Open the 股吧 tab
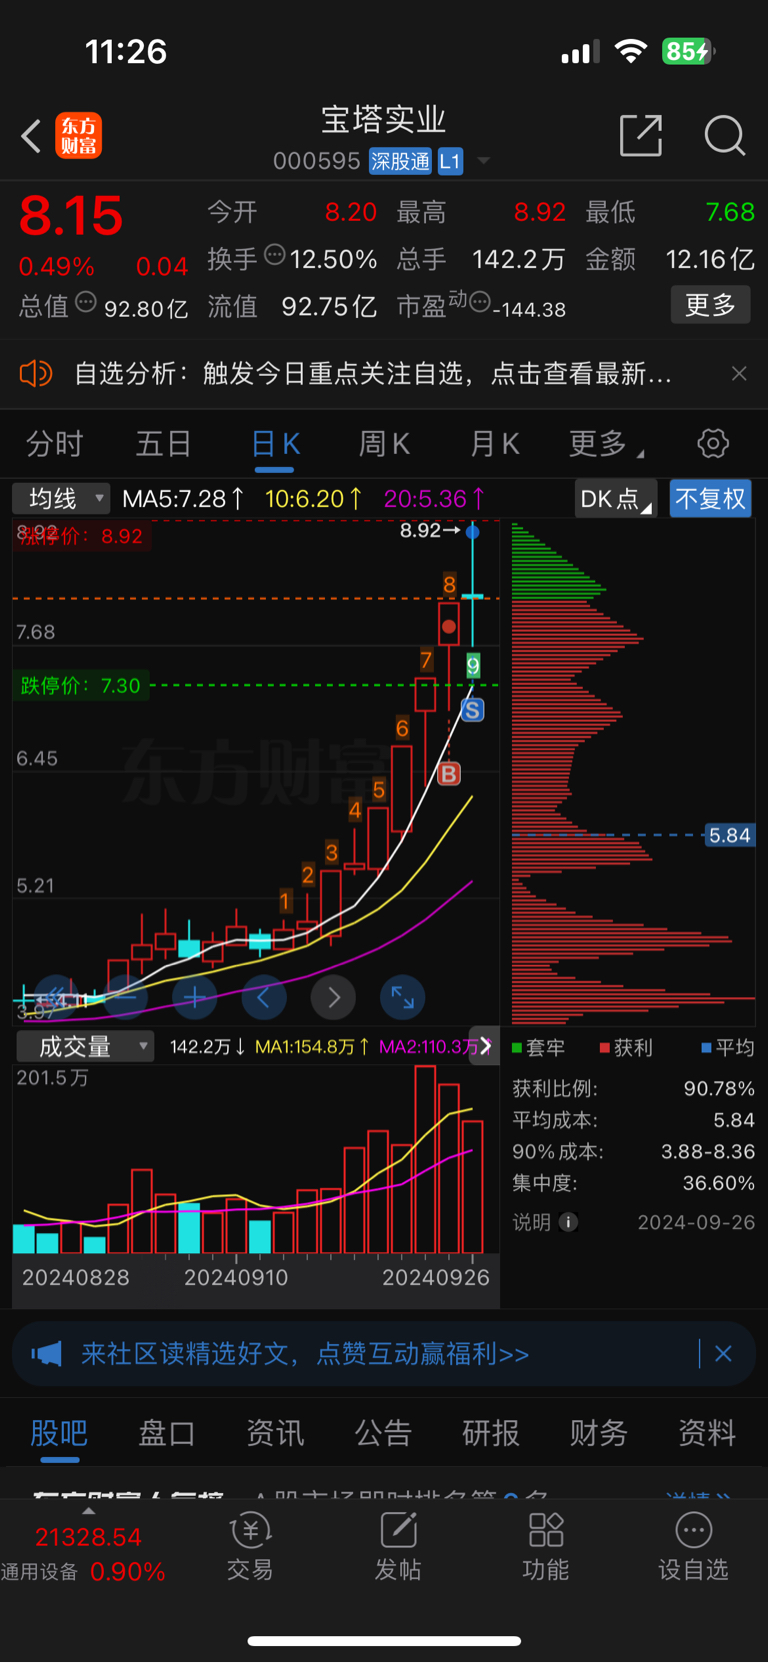The width and height of the screenshot is (768, 1663). pyautogui.click(x=59, y=1433)
